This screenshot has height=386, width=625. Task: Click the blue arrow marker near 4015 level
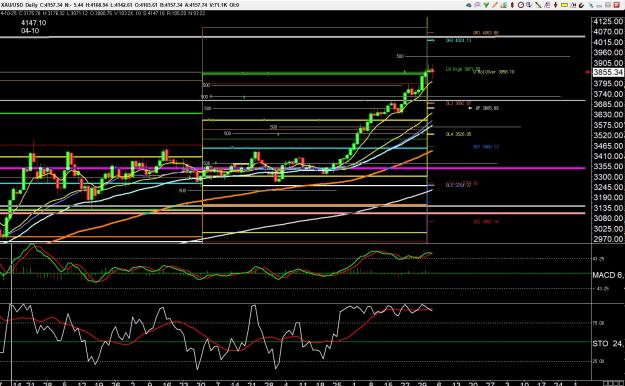(431, 40)
